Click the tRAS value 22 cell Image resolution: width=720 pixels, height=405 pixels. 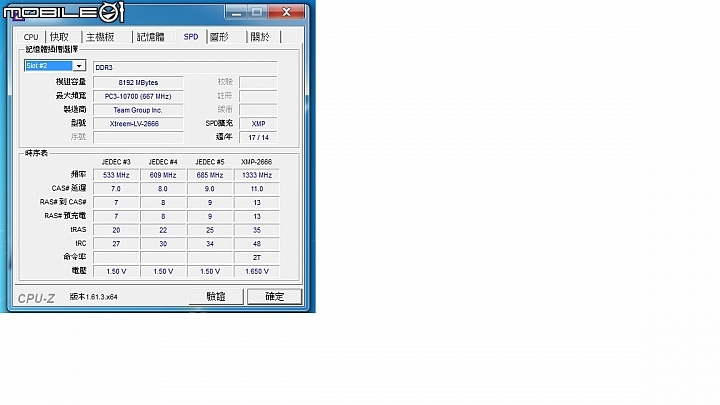pos(163,231)
